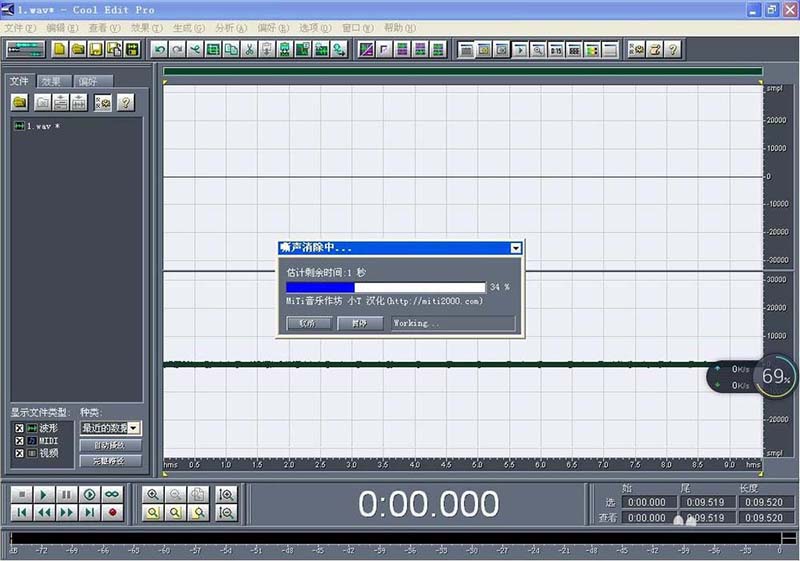Click the help icon in the file panel
The height and width of the screenshot is (561, 800).
[x=126, y=103]
